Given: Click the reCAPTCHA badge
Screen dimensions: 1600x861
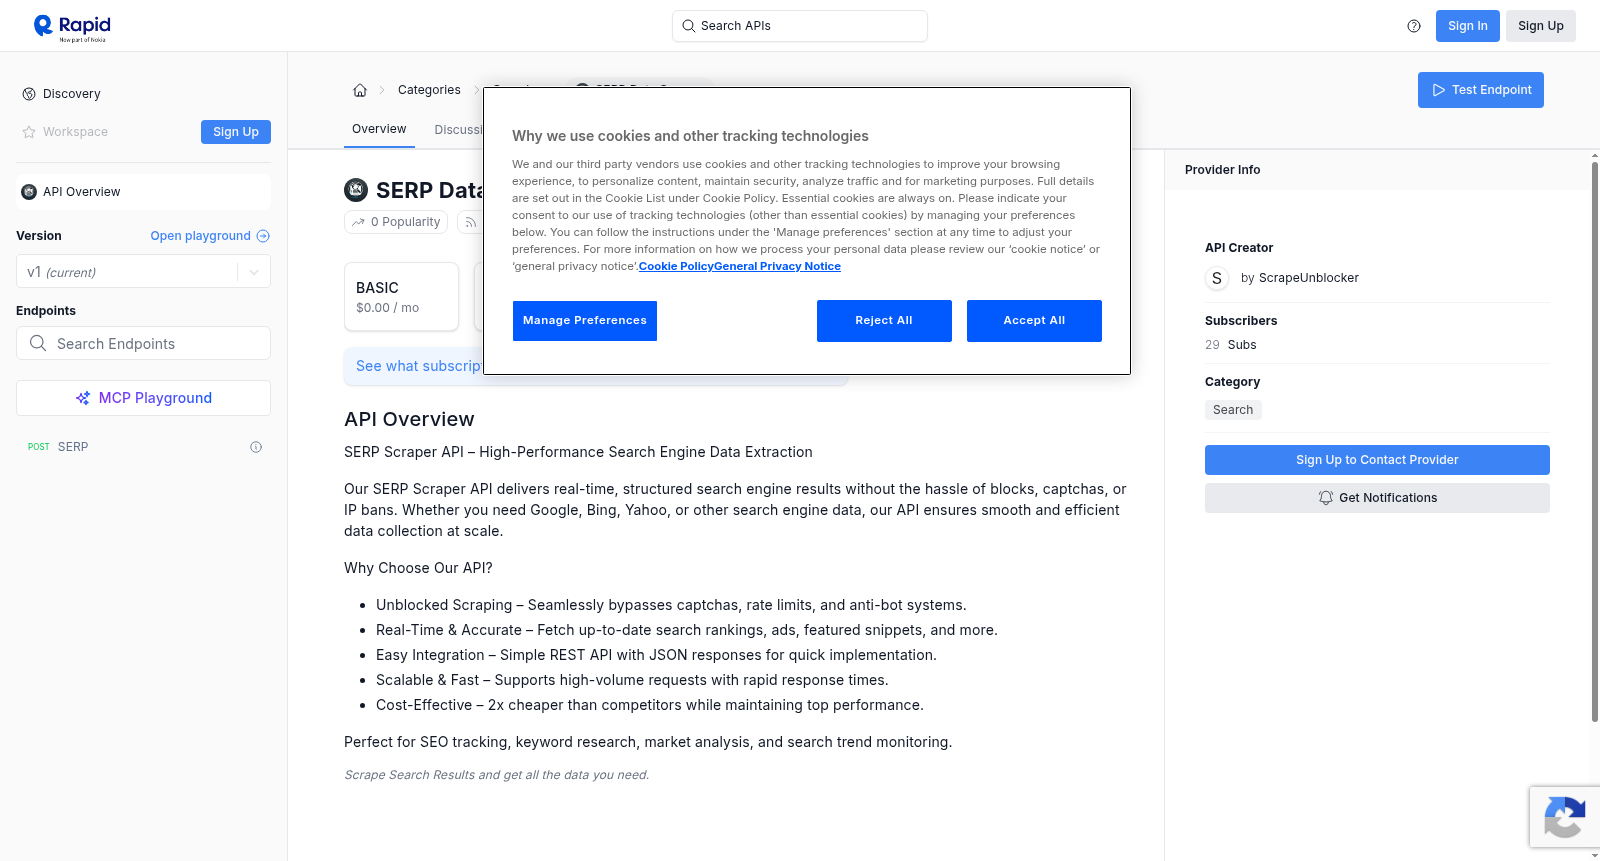Looking at the screenshot, I should (1564, 817).
